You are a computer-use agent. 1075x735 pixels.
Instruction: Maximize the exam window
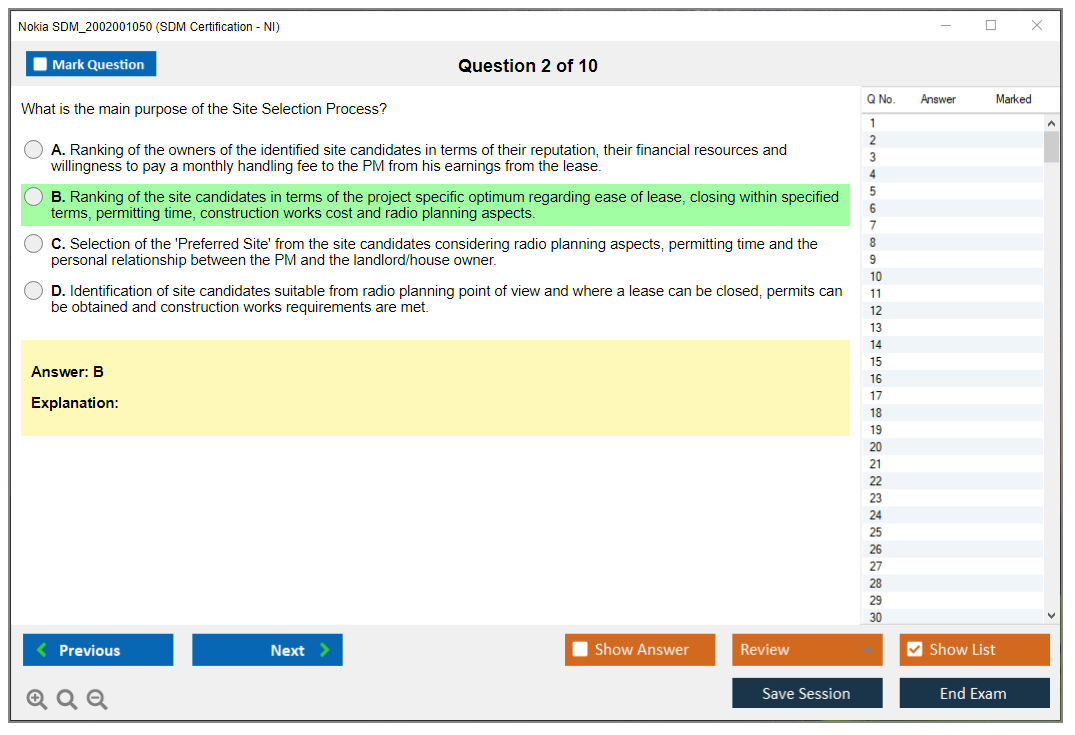click(x=991, y=26)
